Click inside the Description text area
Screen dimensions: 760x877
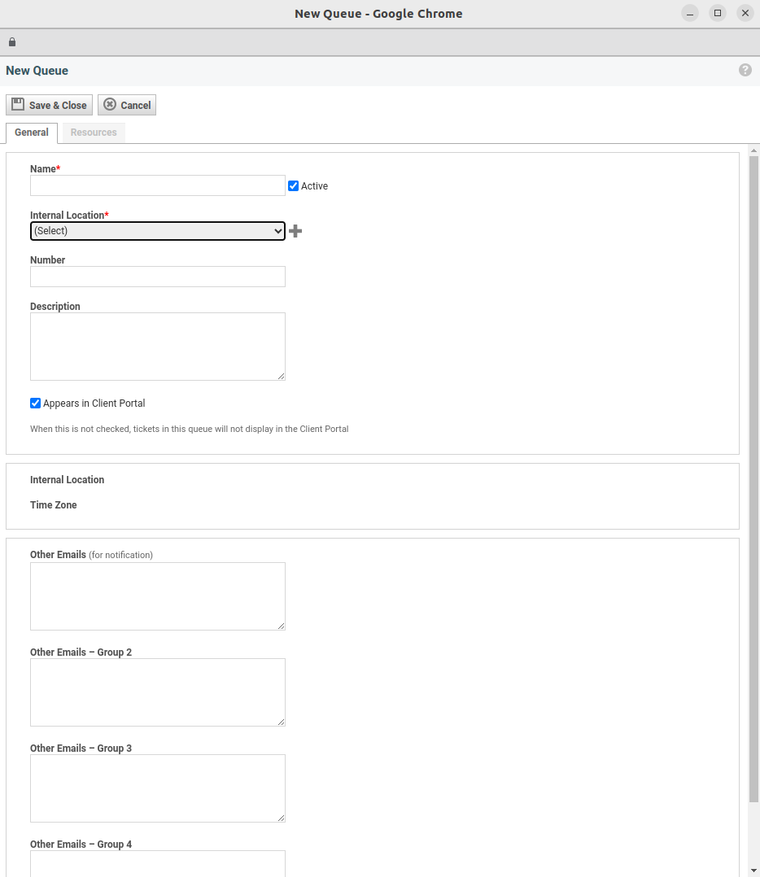click(x=158, y=346)
